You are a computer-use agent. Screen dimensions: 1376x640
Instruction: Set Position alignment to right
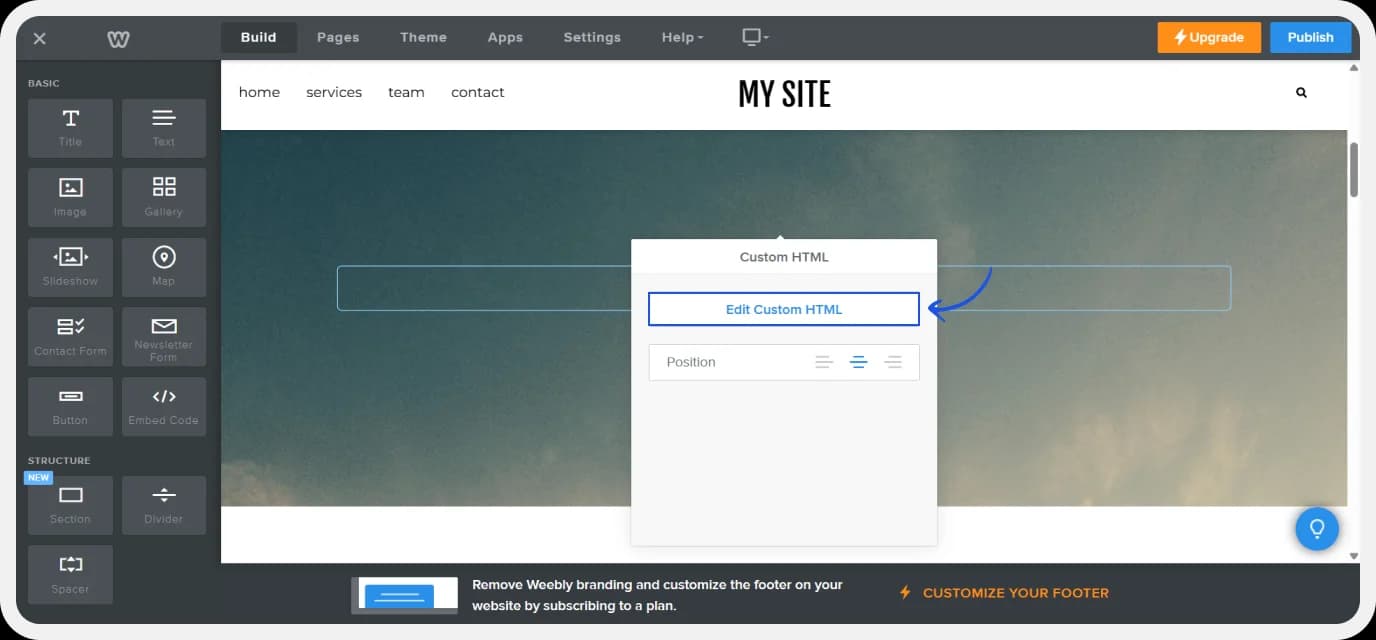[894, 362]
